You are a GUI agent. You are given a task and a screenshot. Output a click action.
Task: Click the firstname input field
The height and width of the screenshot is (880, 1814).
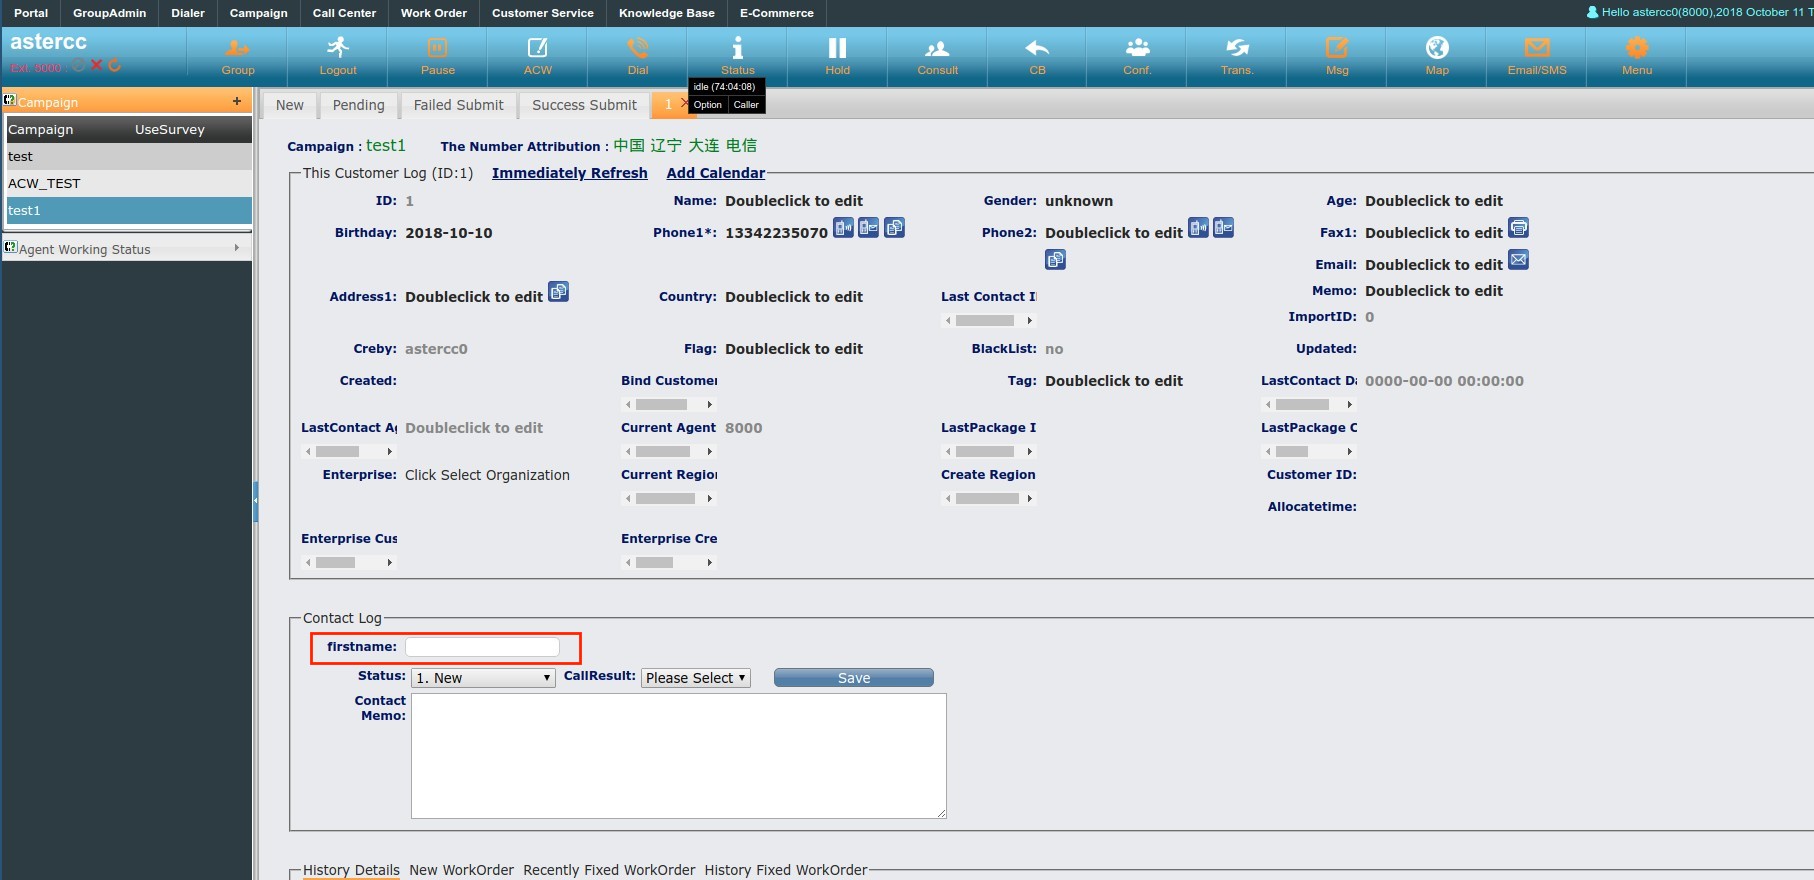[x=482, y=647]
